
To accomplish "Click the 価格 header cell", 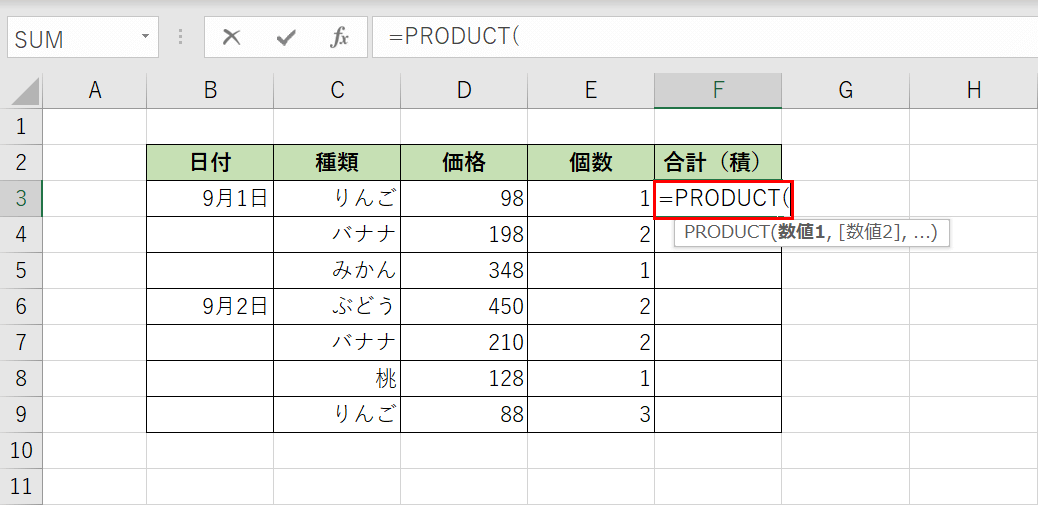I will click(464, 162).
